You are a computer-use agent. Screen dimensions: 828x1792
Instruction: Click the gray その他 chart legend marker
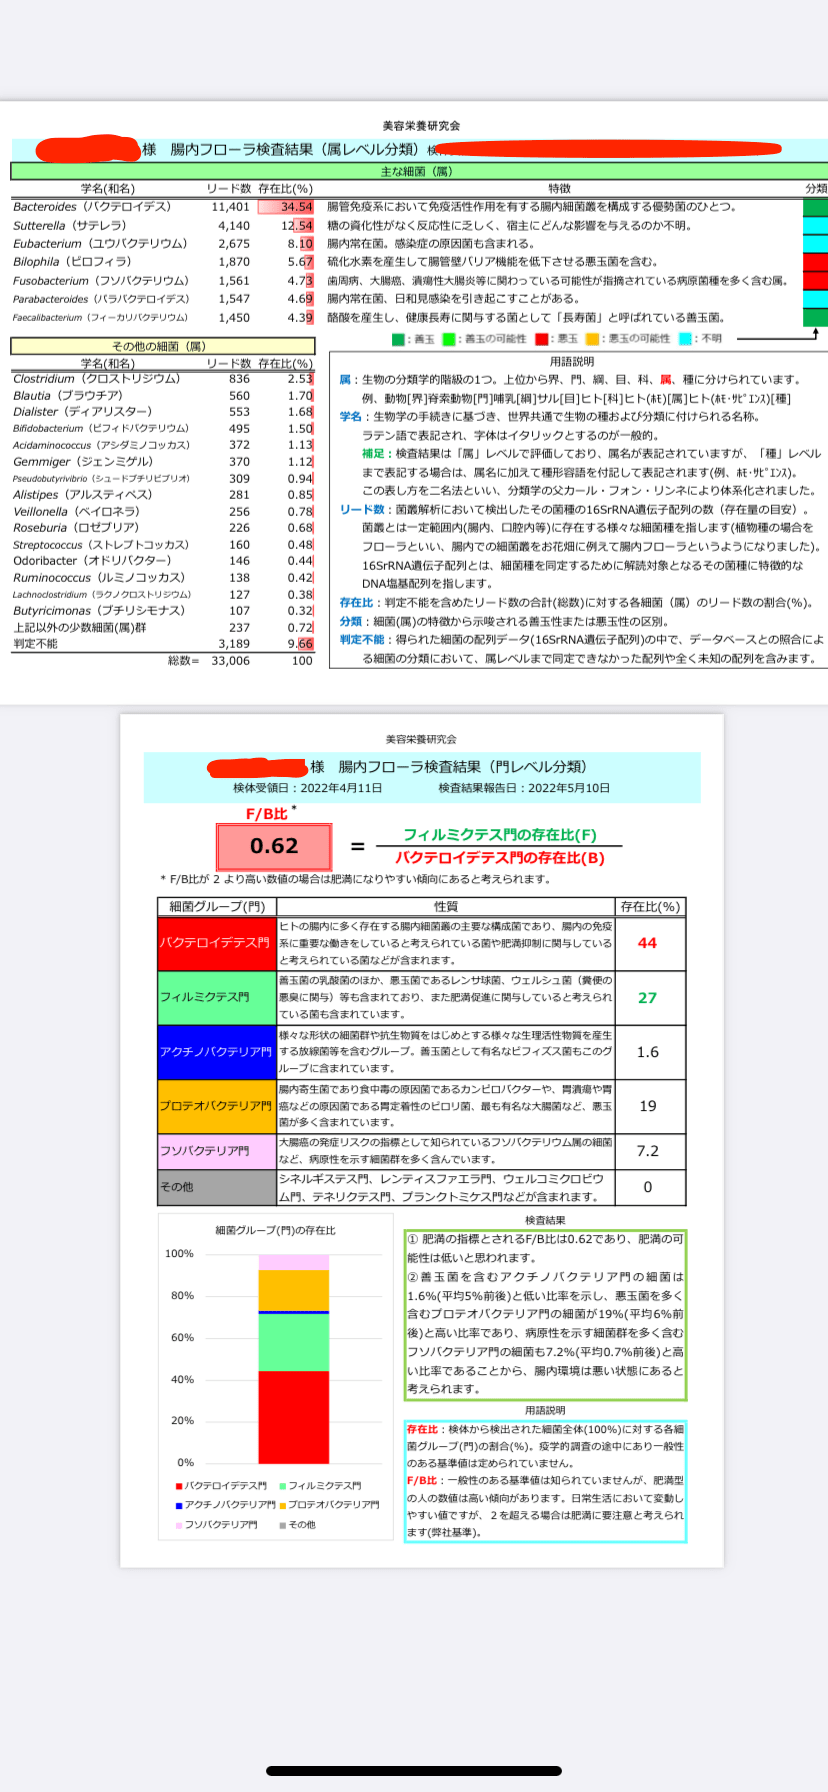pos(283,1525)
